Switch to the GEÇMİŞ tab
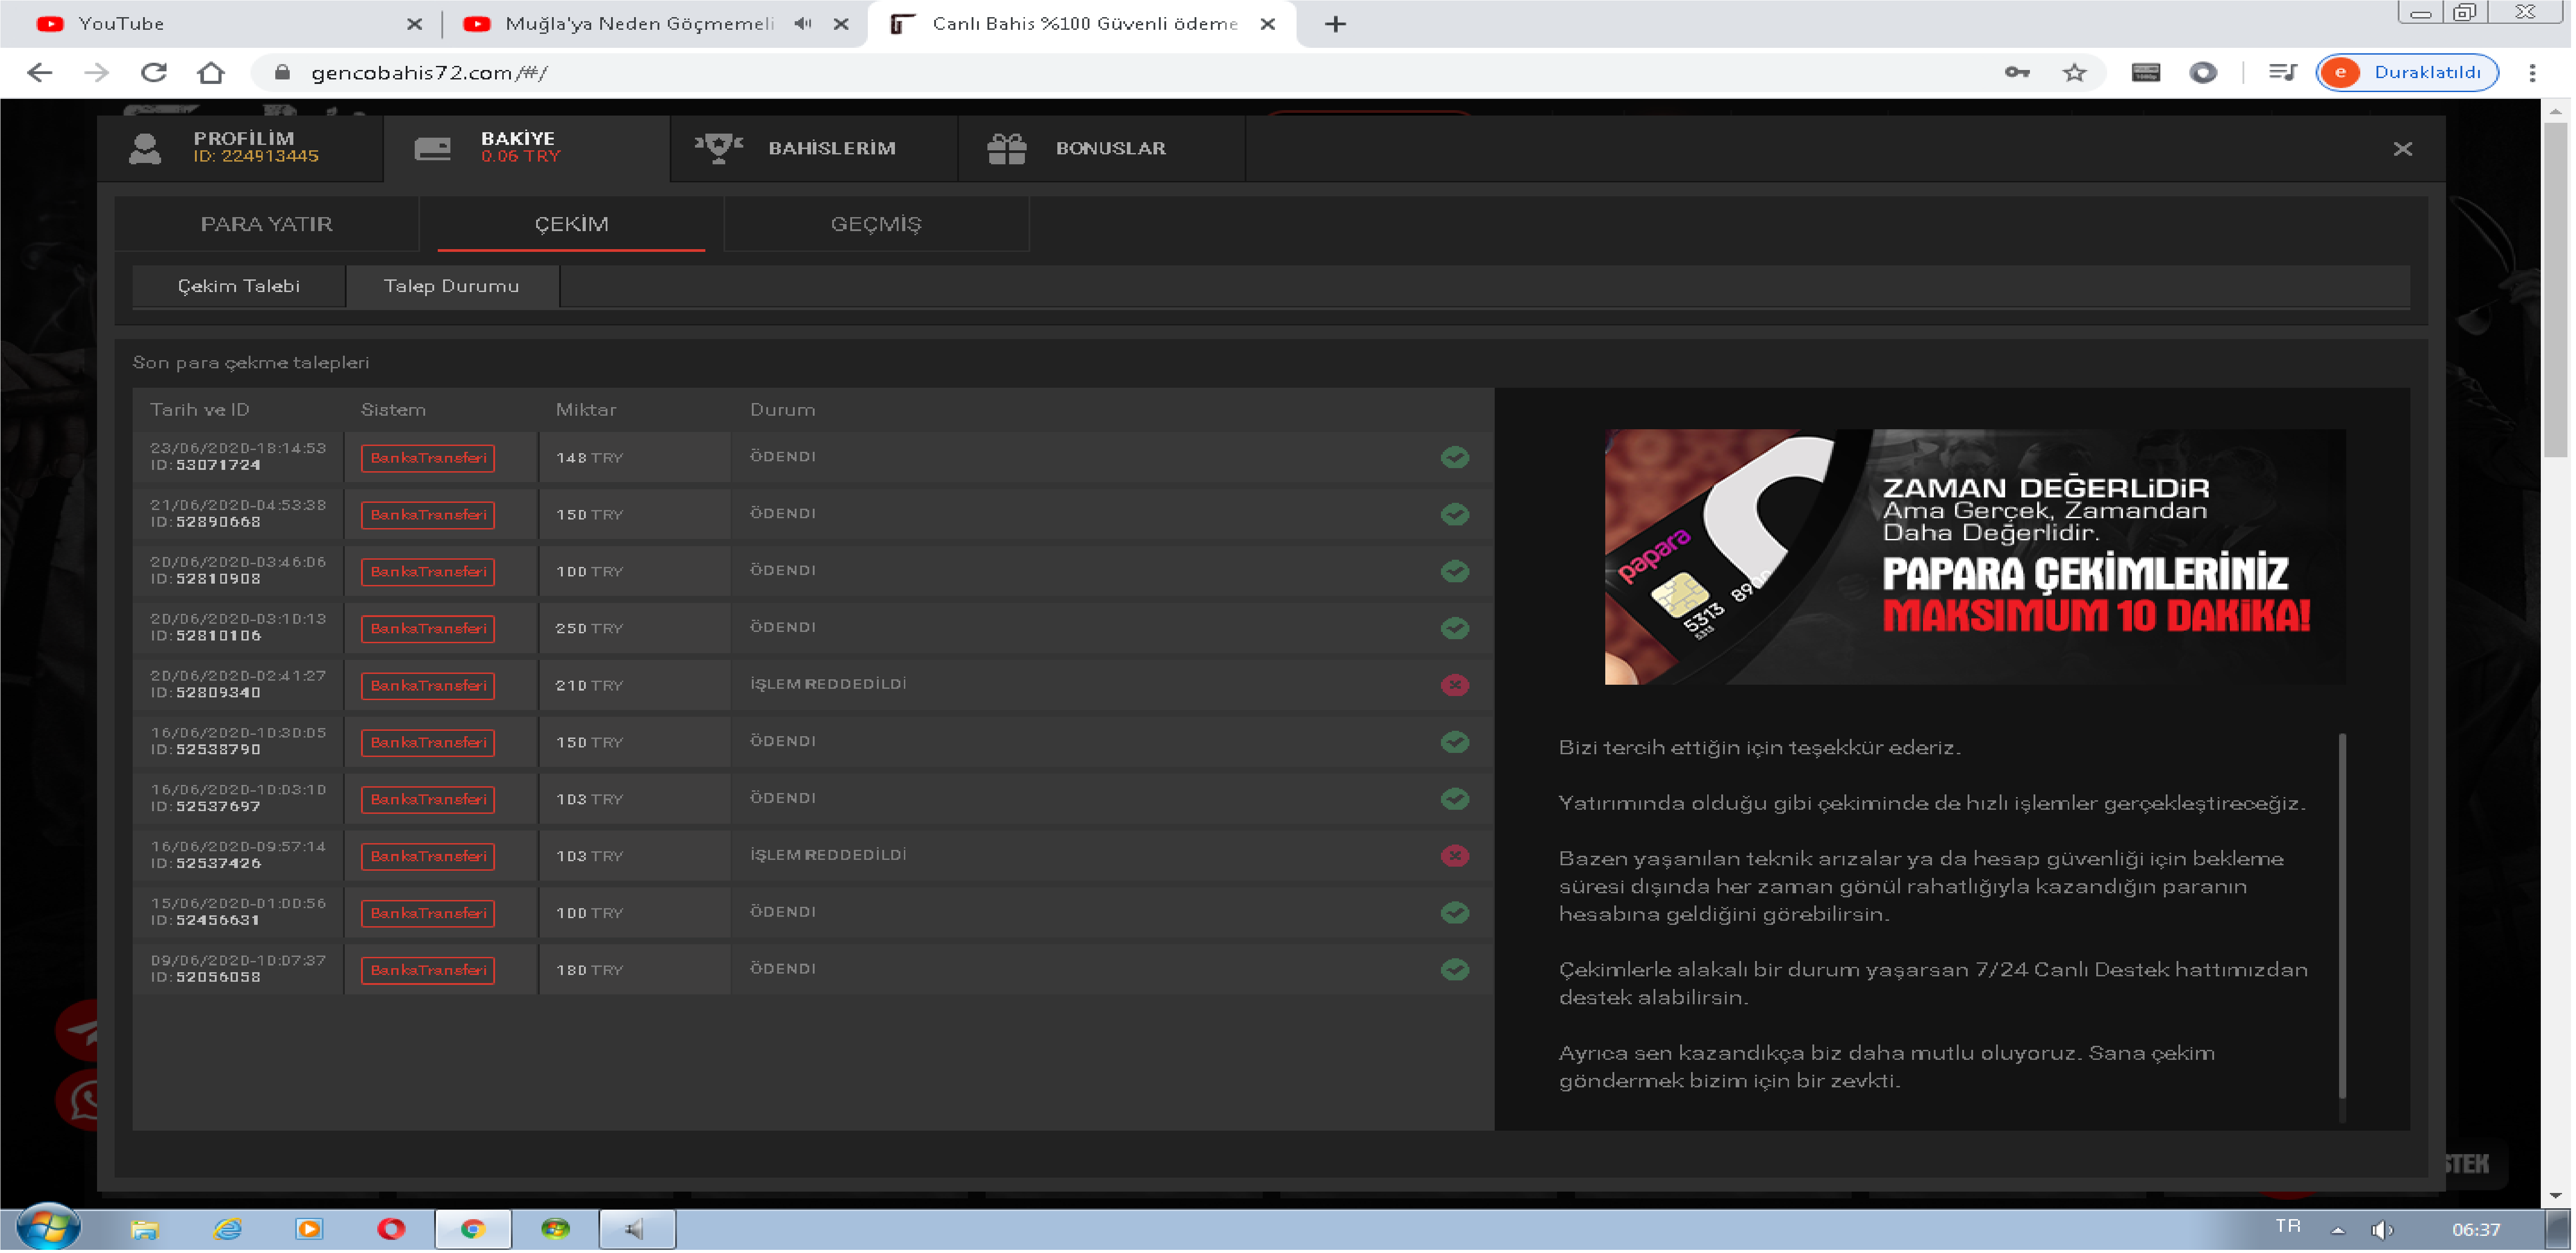 pyautogui.click(x=877, y=224)
